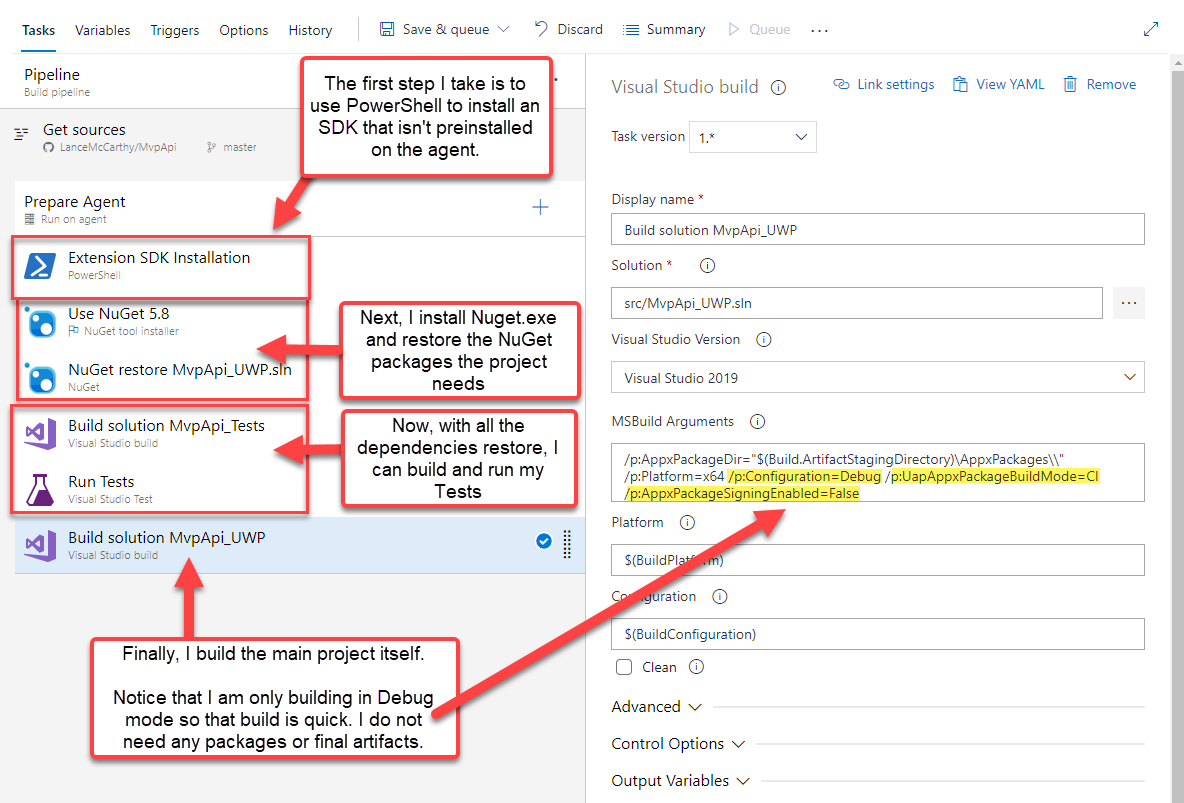
Task: Click the Display name input field
Action: [x=877, y=230]
